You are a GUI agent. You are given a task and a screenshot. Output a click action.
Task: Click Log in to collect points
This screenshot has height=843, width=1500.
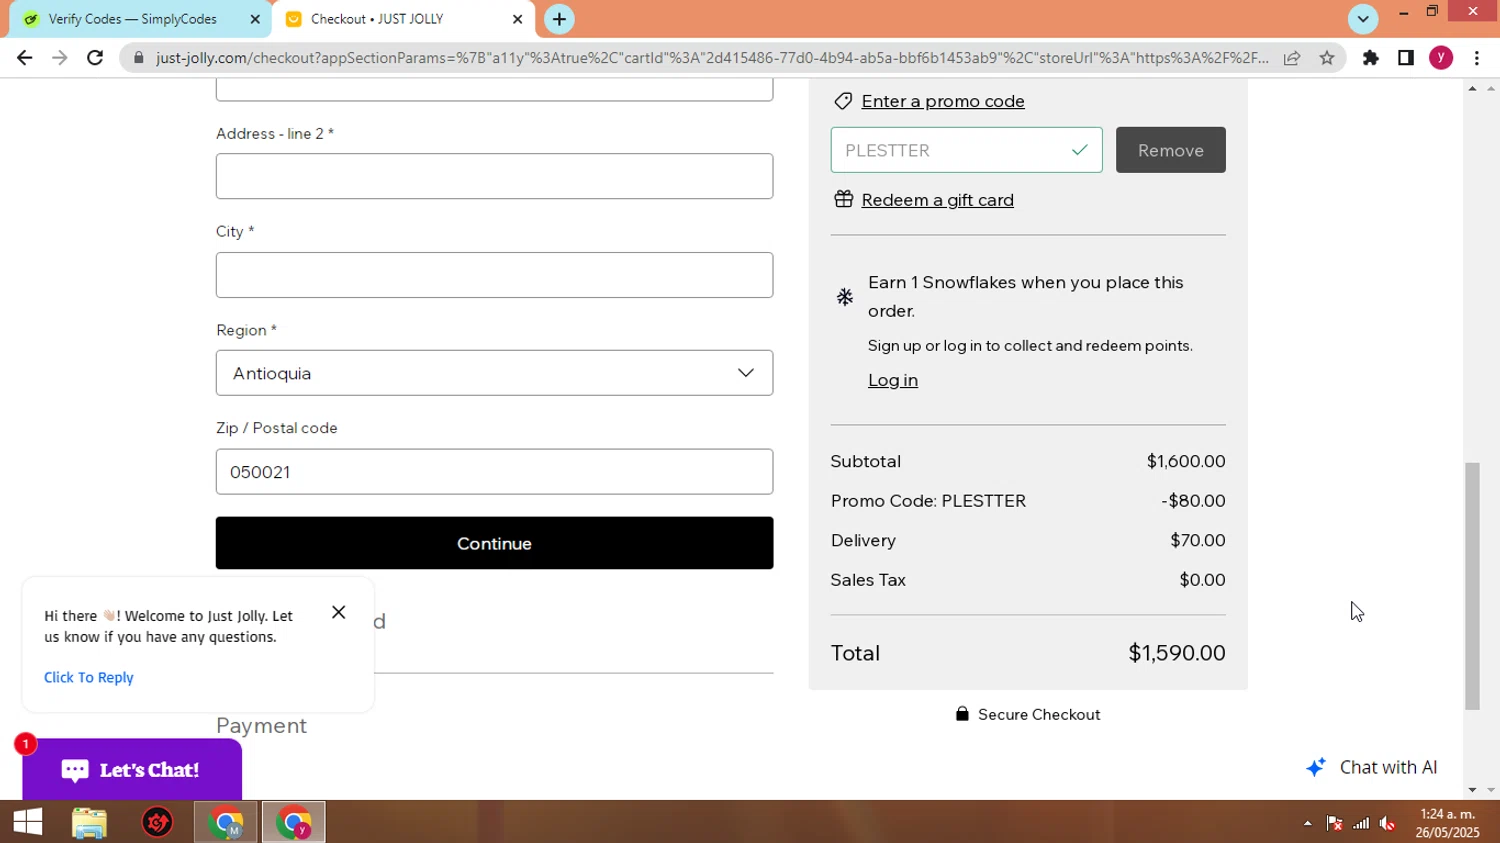892,380
